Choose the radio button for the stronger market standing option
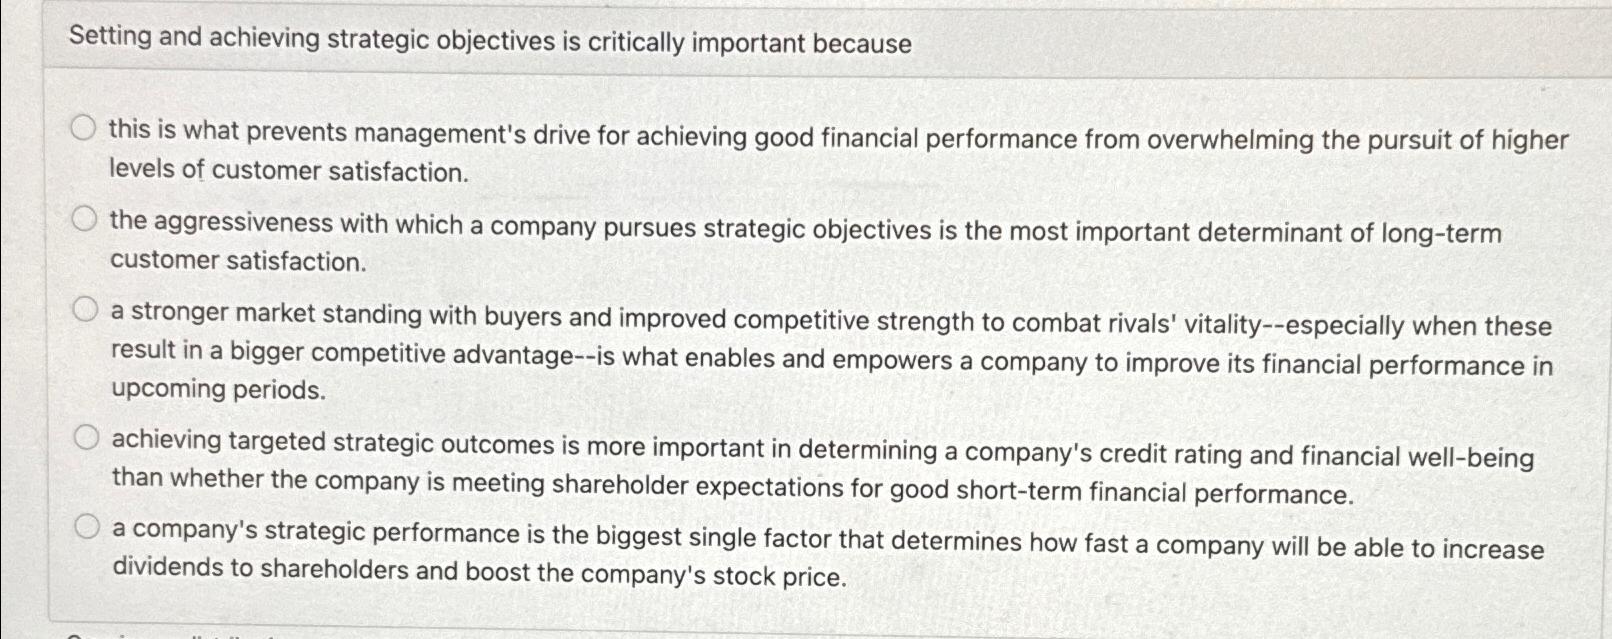 pyautogui.click(x=86, y=308)
